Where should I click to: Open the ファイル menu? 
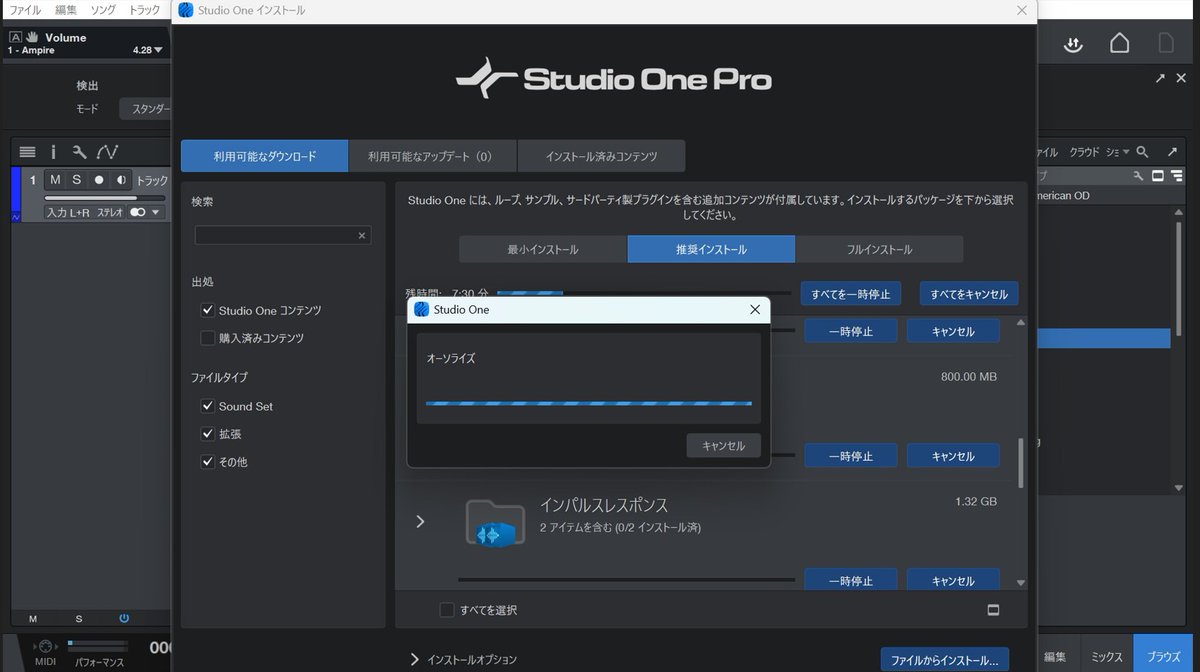(x=25, y=10)
